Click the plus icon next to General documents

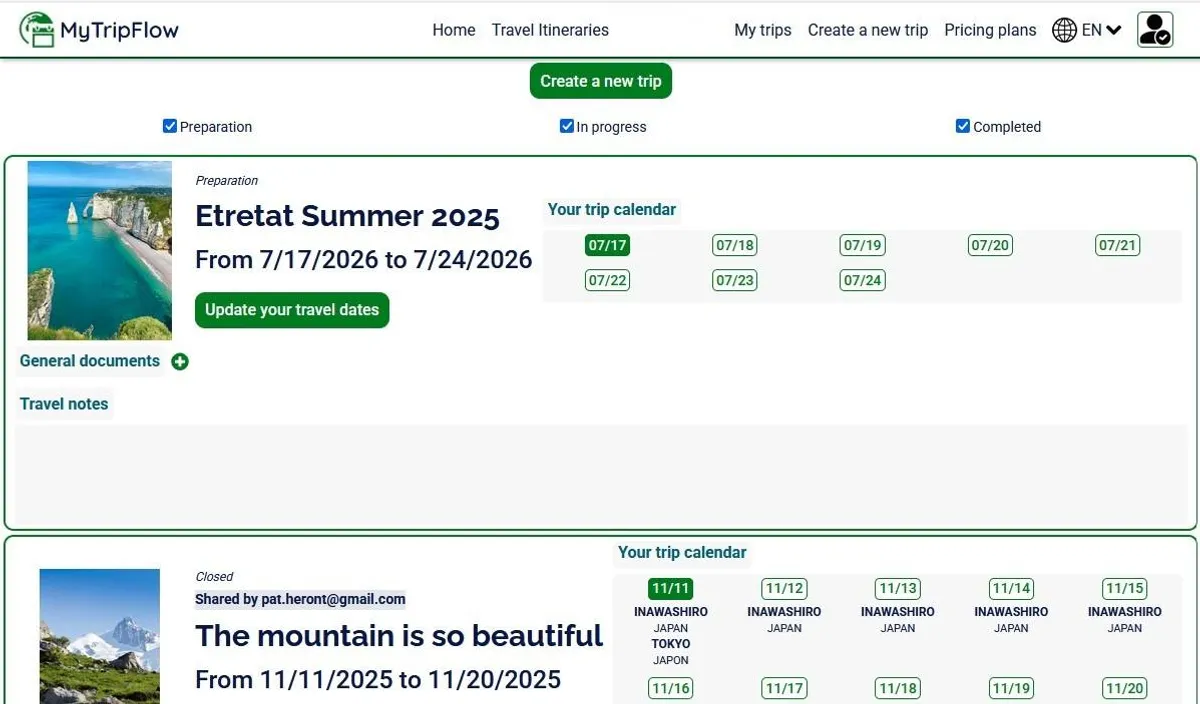[180, 361]
